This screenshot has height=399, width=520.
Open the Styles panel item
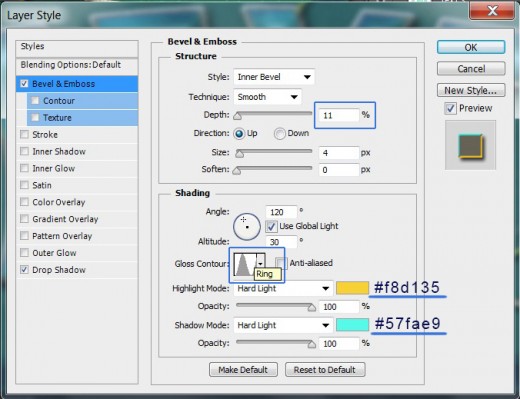[x=77, y=49]
